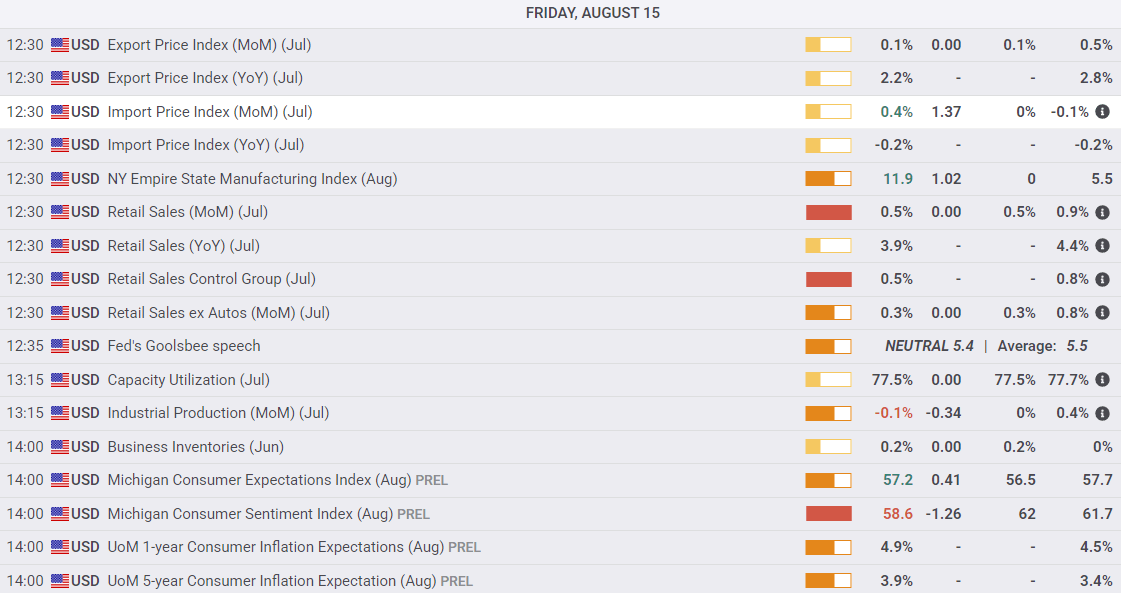Expand UoM 1-year Consumer Inflation Expectations row
The width and height of the screenshot is (1121, 593).
coord(560,547)
